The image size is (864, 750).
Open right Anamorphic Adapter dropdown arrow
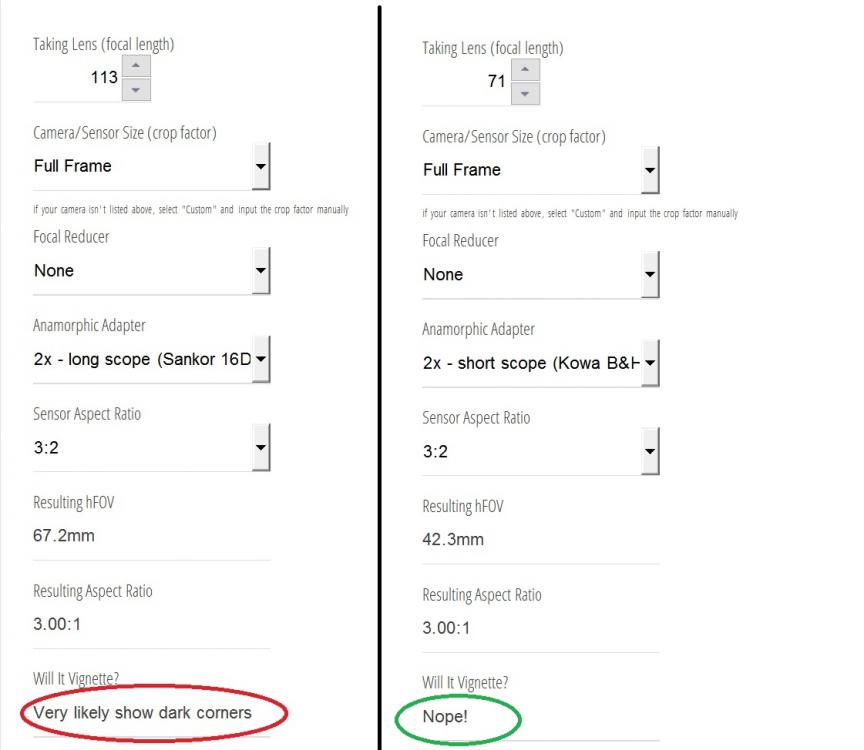point(650,363)
